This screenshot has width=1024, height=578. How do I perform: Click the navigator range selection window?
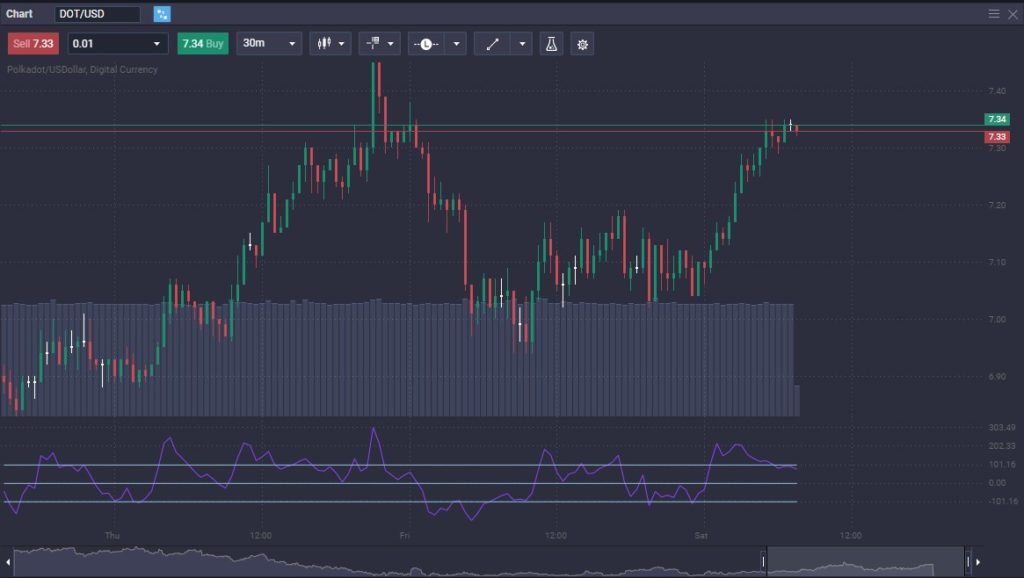pos(865,562)
